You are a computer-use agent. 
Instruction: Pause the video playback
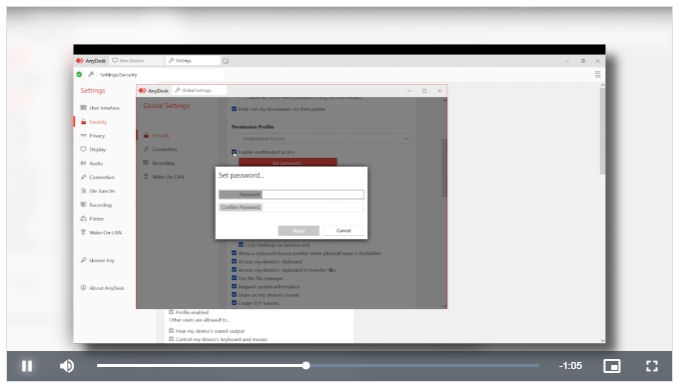[27, 366]
